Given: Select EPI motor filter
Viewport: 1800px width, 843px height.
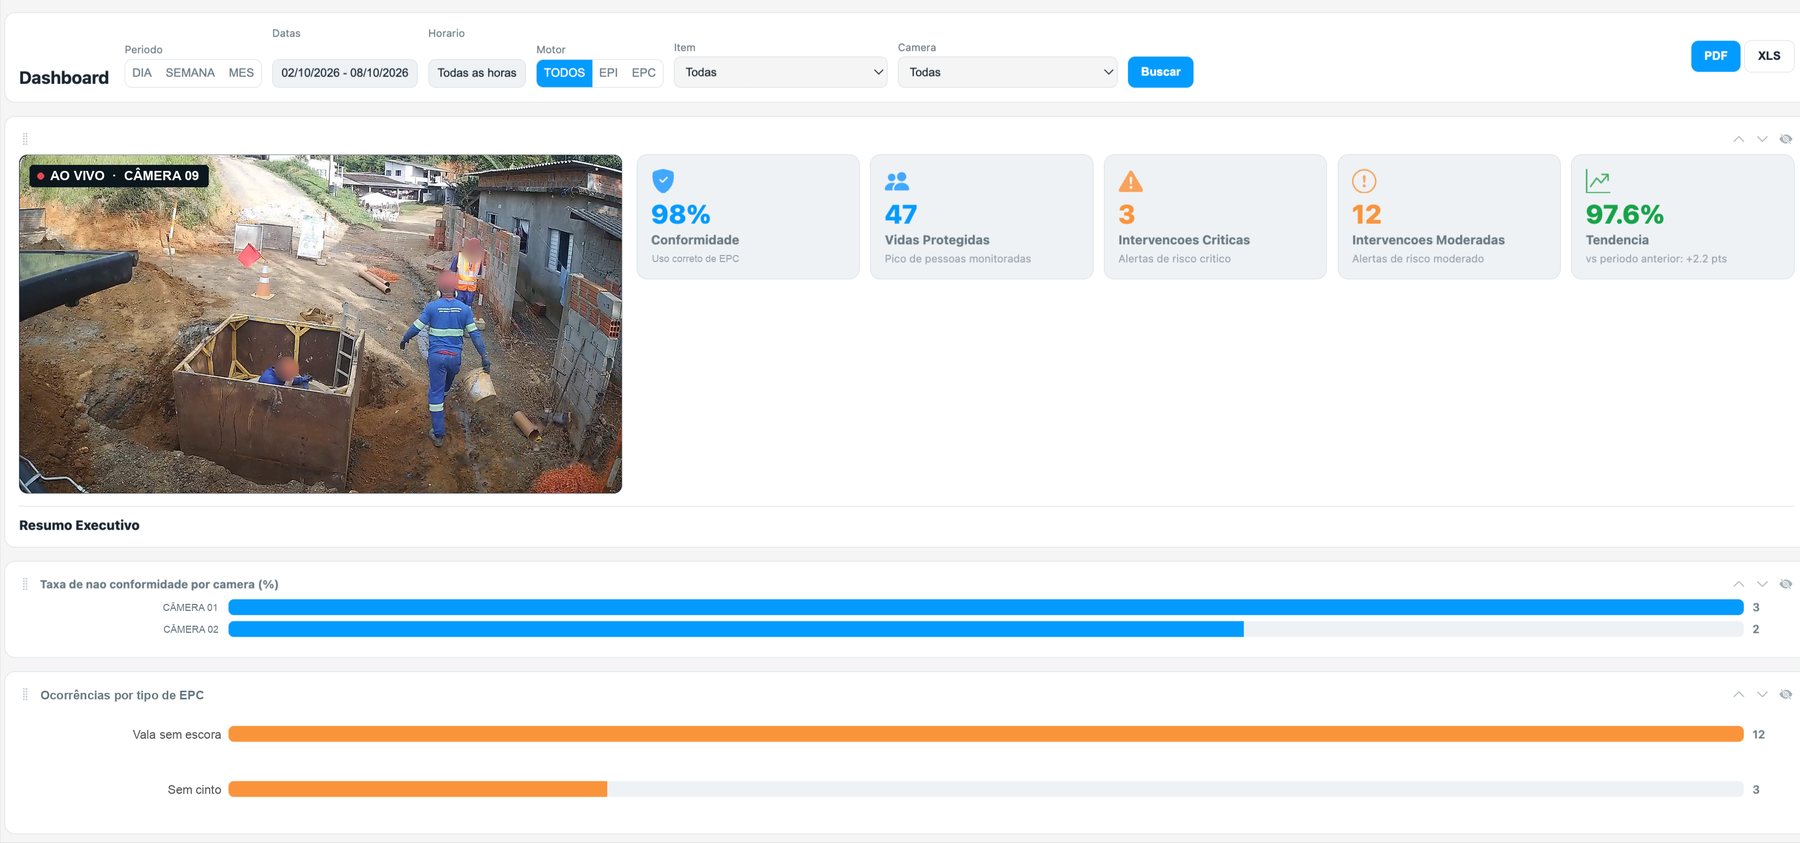Looking at the screenshot, I should pos(608,73).
